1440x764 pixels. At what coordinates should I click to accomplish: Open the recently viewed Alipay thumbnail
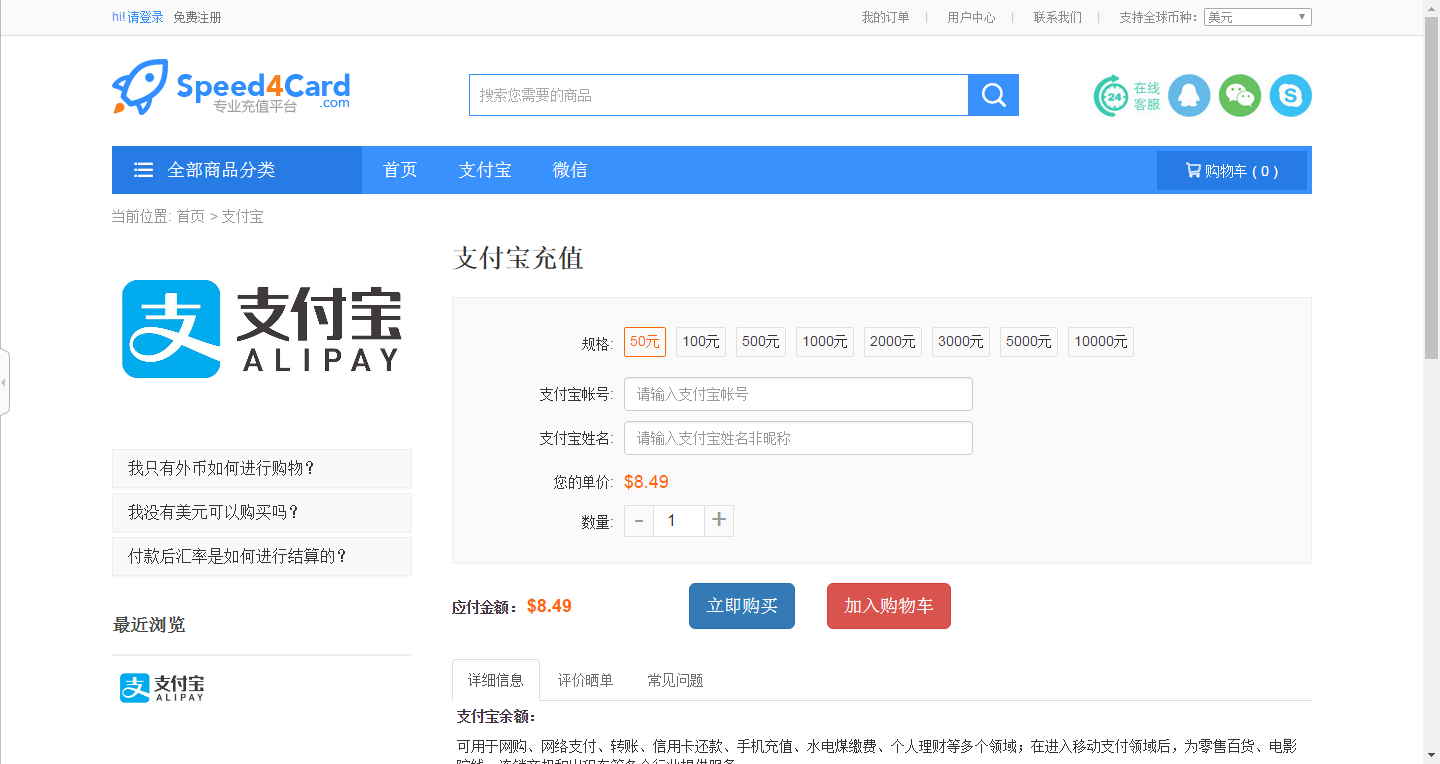coord(162,687)
